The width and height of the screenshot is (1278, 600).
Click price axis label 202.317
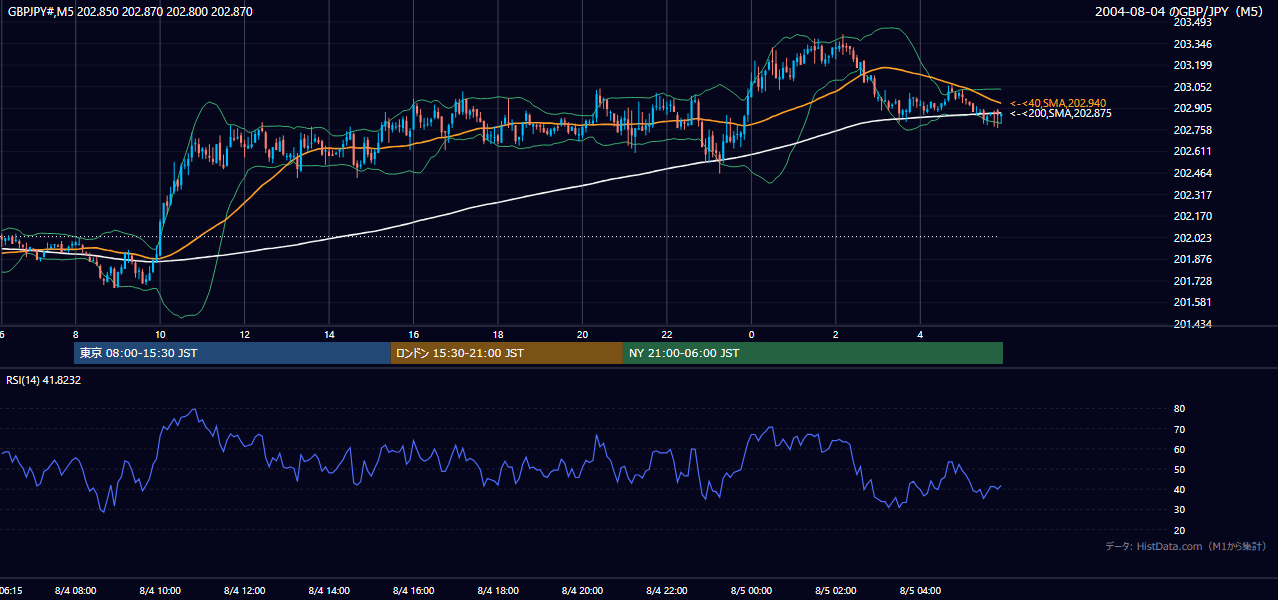pos(1193,195)
